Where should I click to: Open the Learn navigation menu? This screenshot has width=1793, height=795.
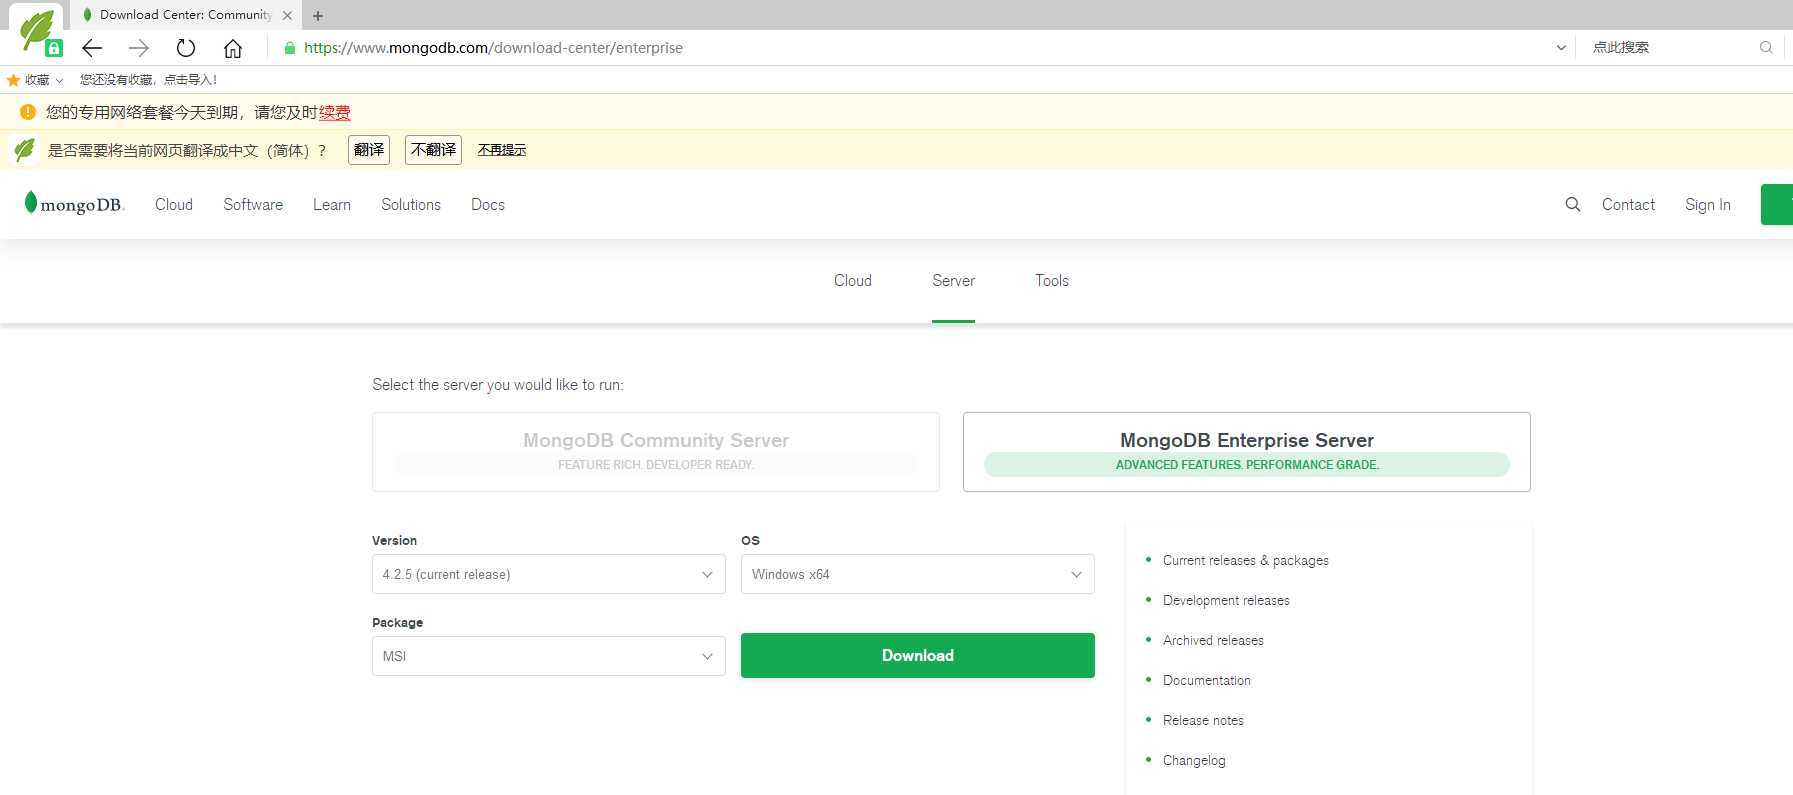coord(332,204)
